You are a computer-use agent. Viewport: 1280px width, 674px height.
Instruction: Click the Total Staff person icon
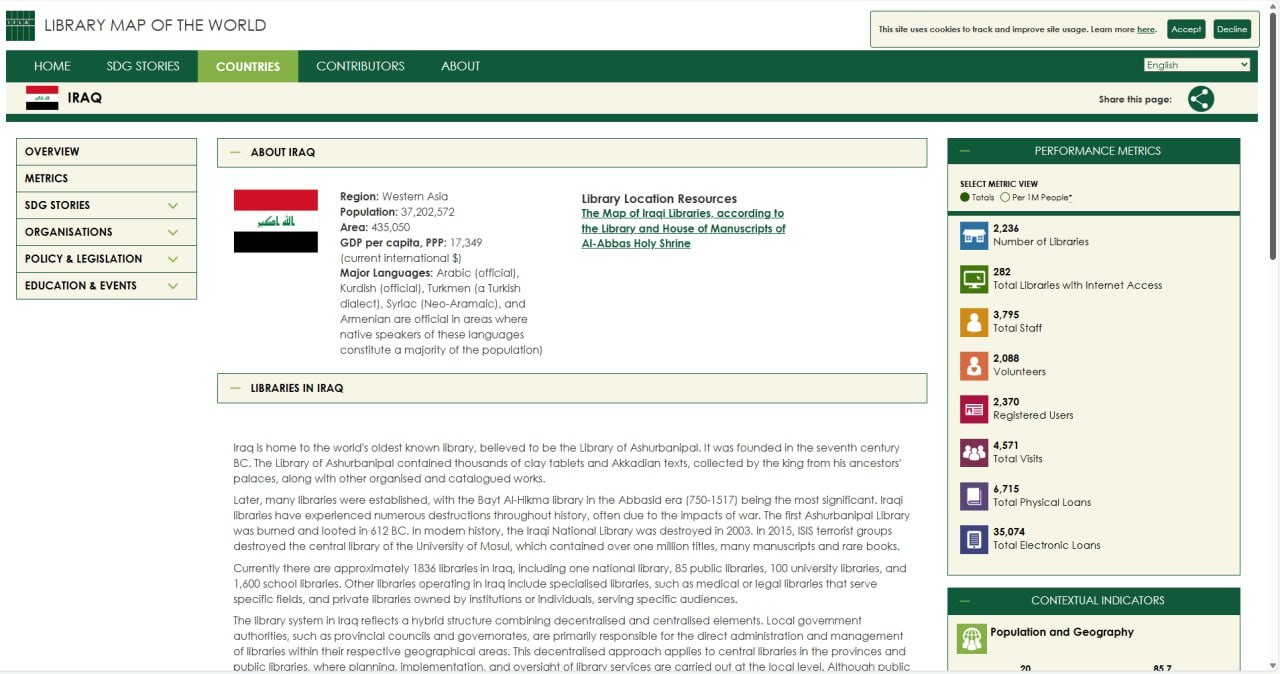click(x=974, y=322)
